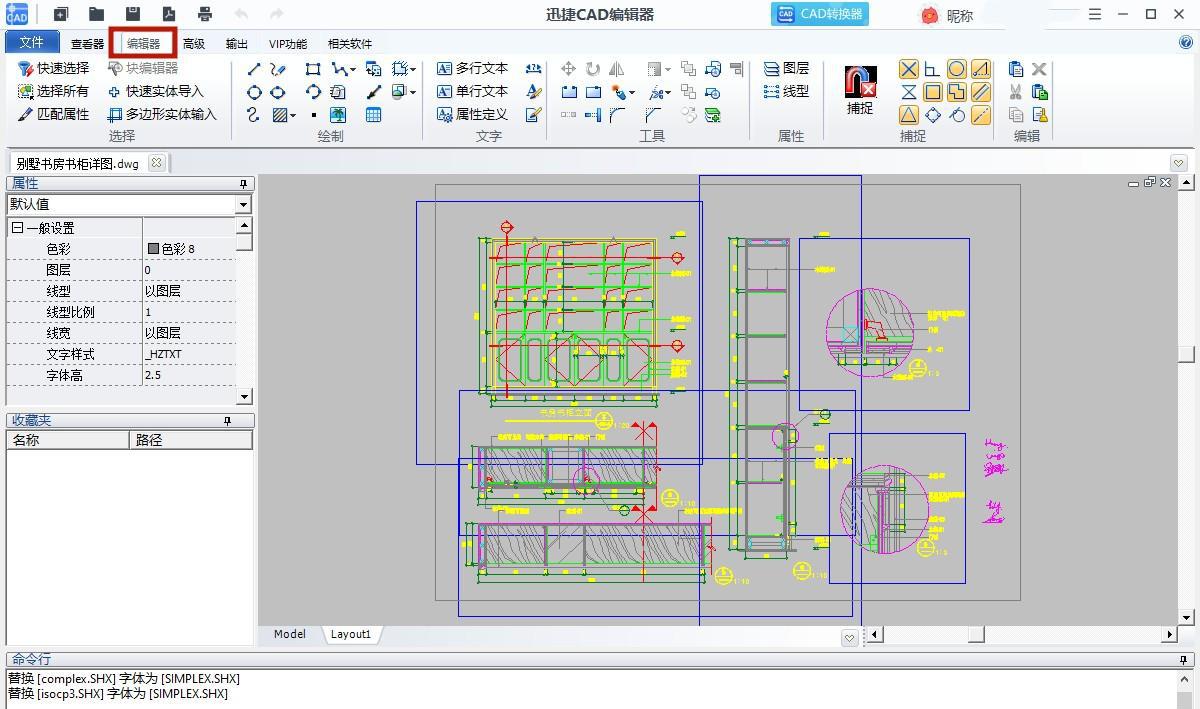
Task: Click the 字体高 value 2.5 field
Action: 189,375
